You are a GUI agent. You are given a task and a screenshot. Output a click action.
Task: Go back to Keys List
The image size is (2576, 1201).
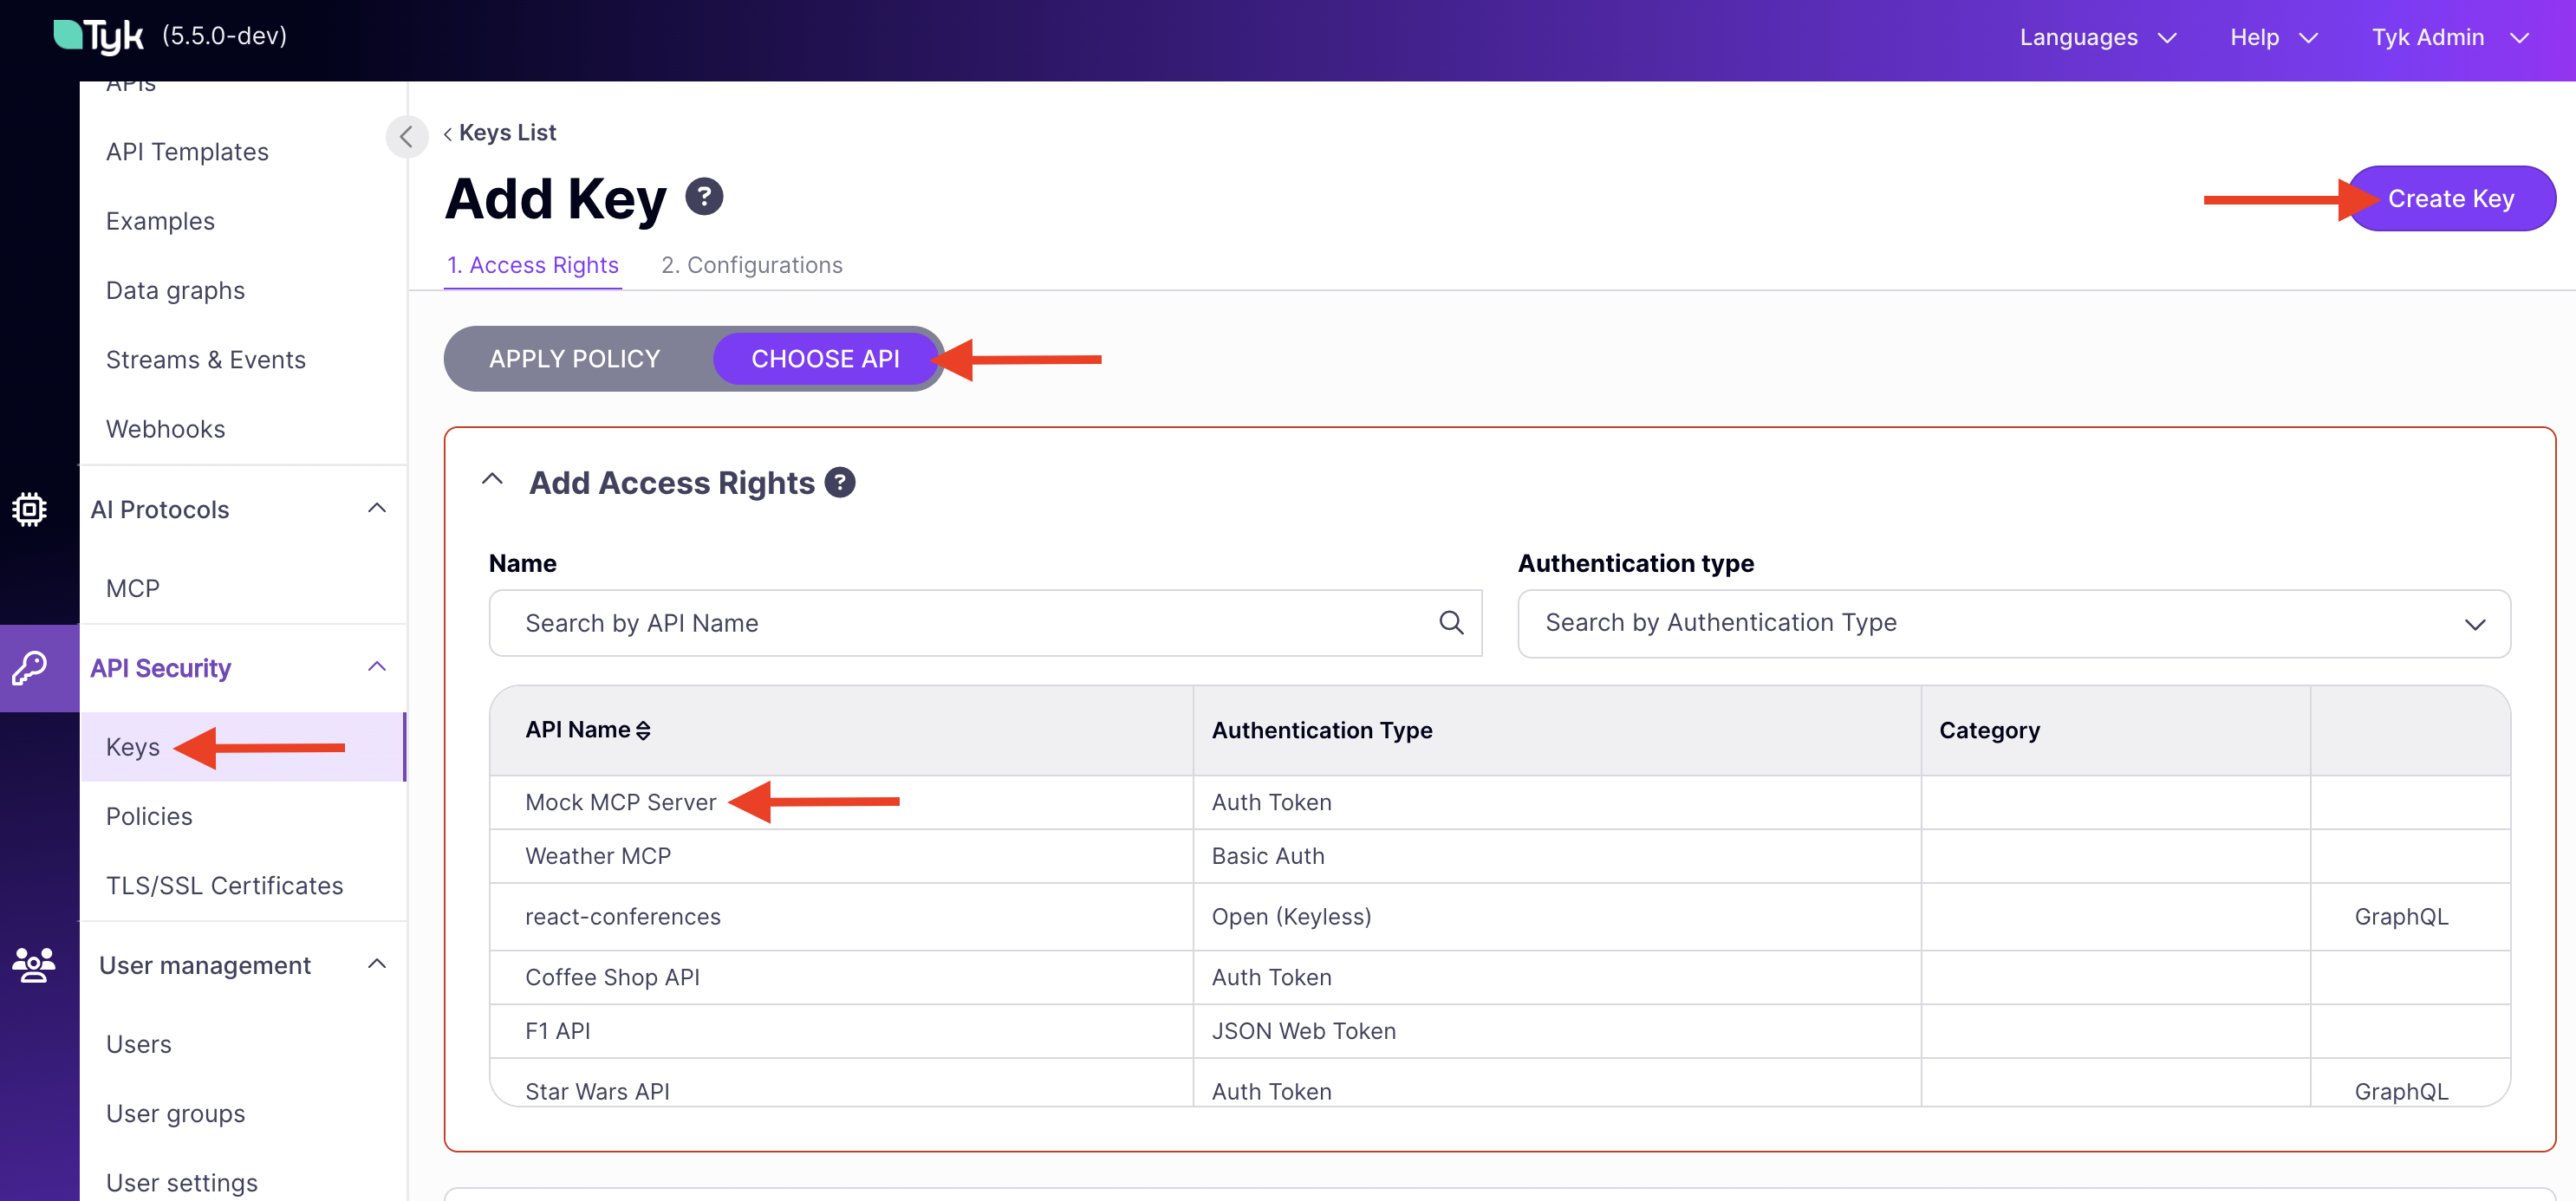coord(500,133)
